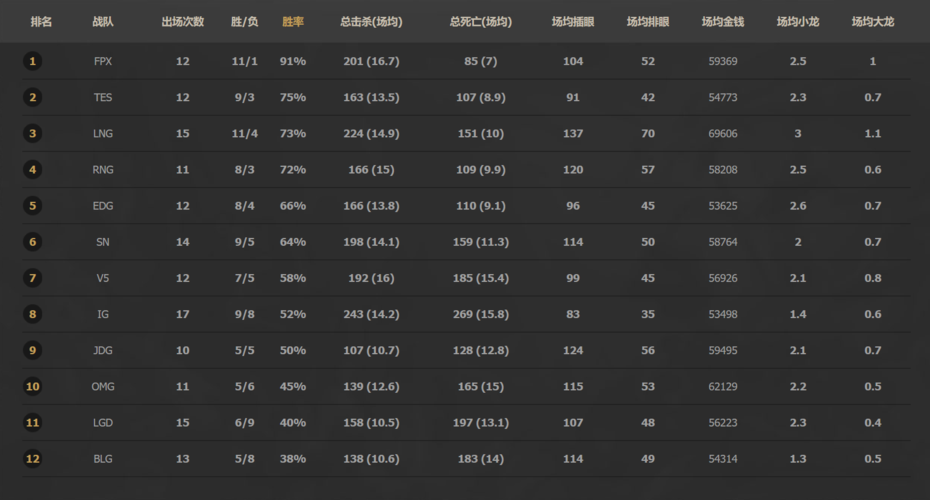The width and height of the screenshot is (930, 500).
Task: Click the 胜/负 column header
Action: point(244,22)
